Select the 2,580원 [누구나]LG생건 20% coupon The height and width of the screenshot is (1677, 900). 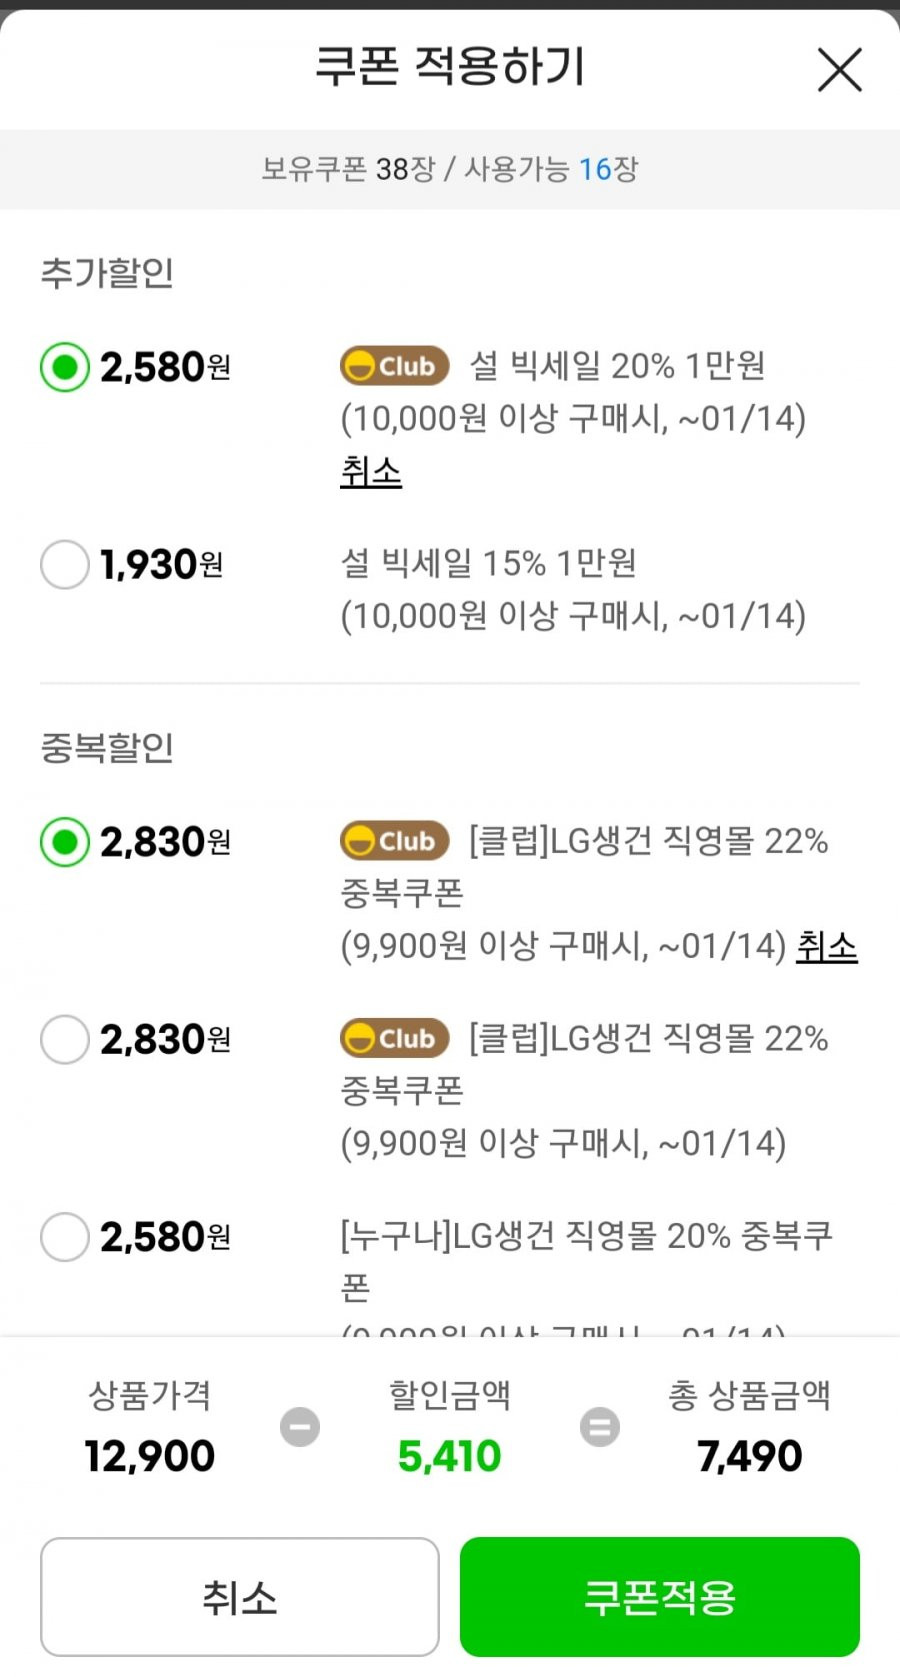[65, 1237]
